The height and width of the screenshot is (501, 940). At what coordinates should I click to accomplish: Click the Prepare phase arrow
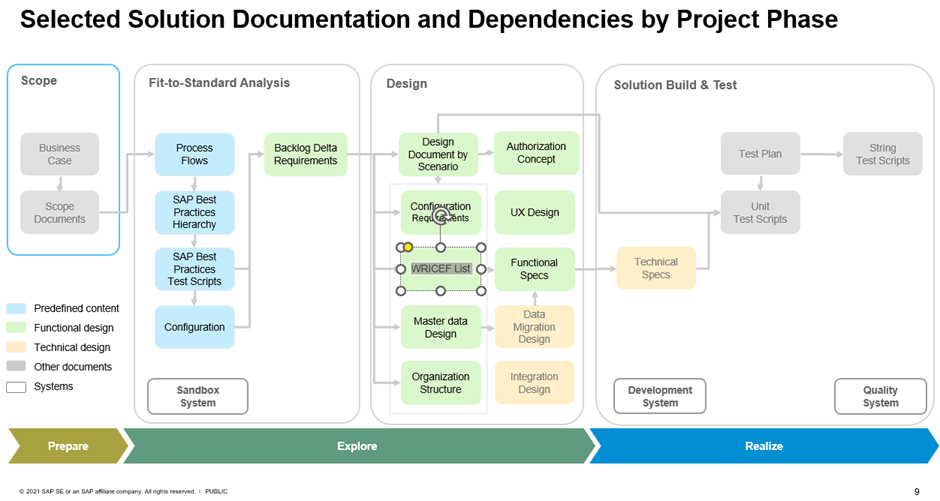(x=67, y=446)
